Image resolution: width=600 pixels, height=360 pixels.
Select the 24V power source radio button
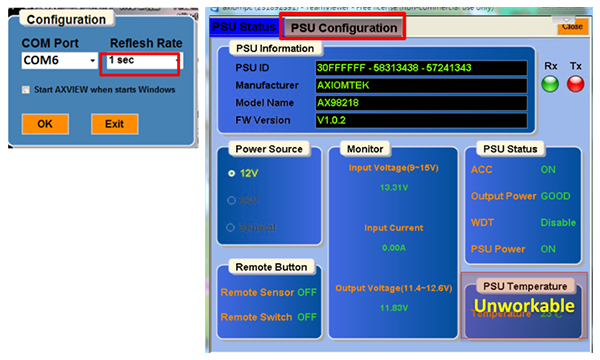tap(231, 200)
